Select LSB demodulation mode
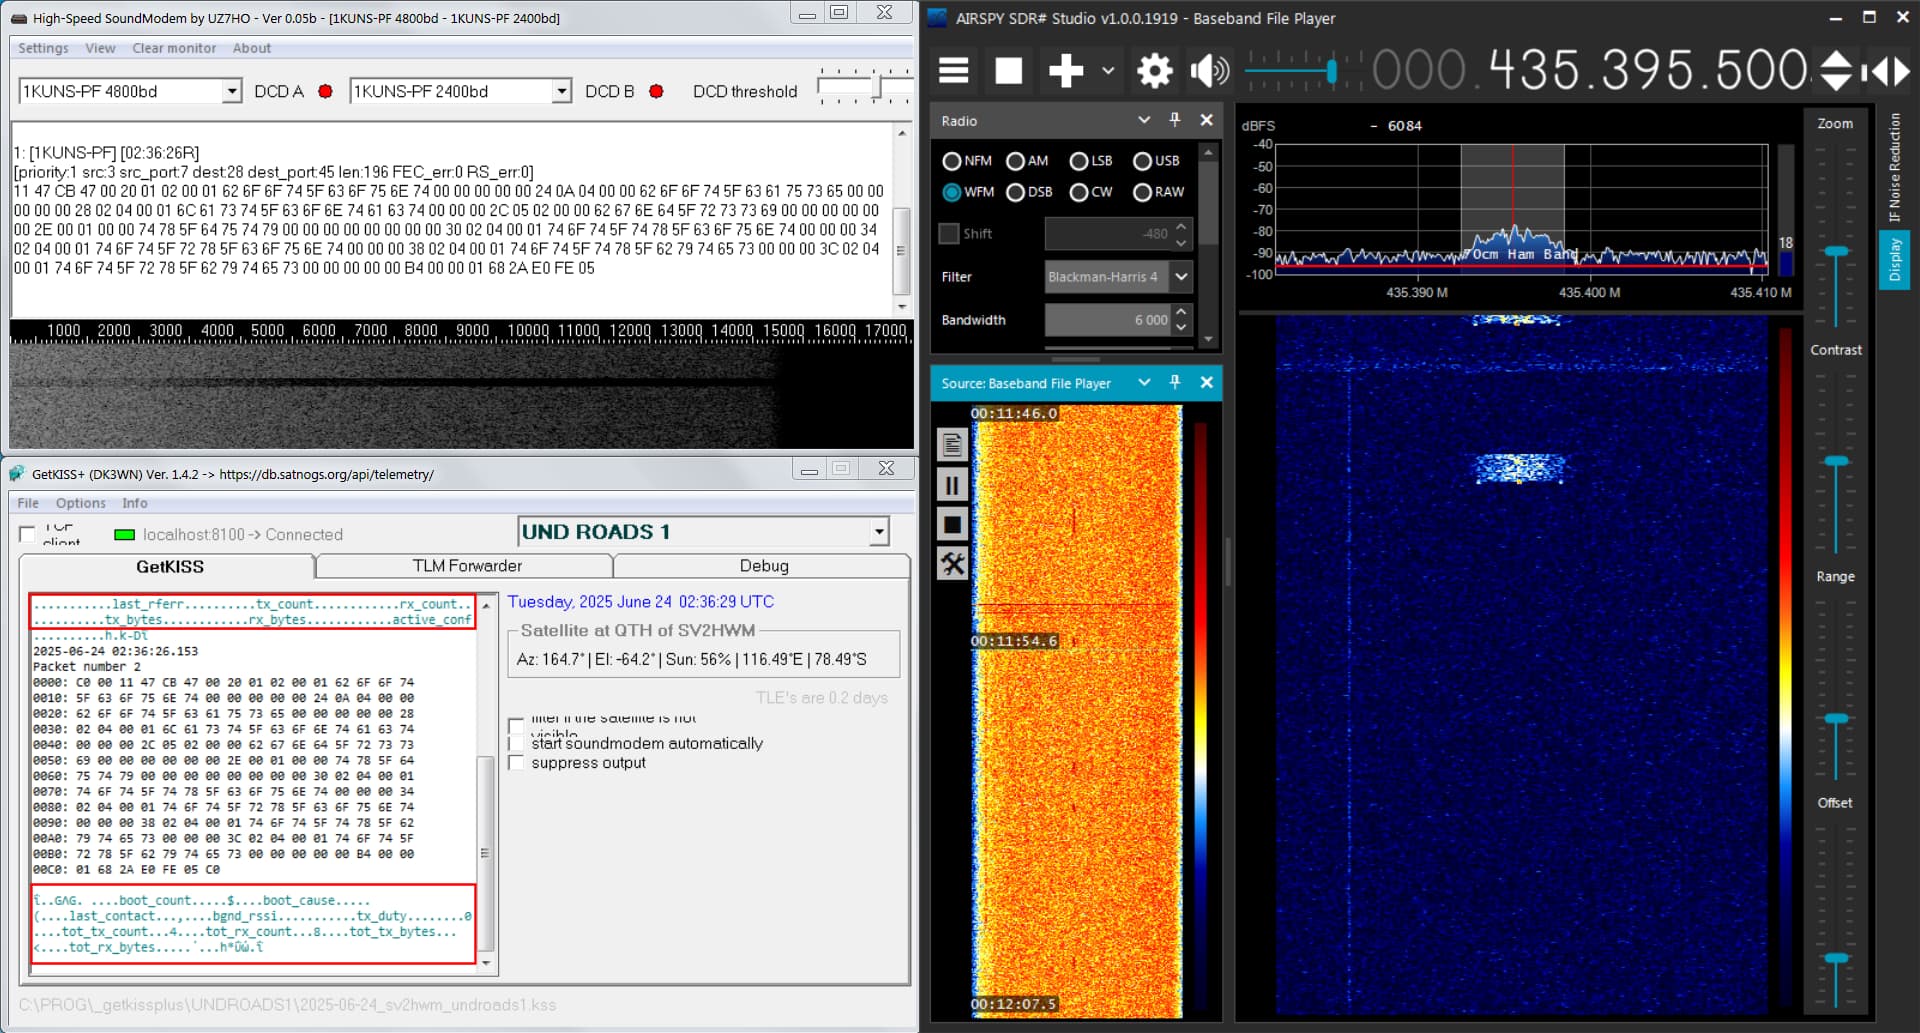Viewport: 1920px width, 1033px height. (x=1091, y=161)
